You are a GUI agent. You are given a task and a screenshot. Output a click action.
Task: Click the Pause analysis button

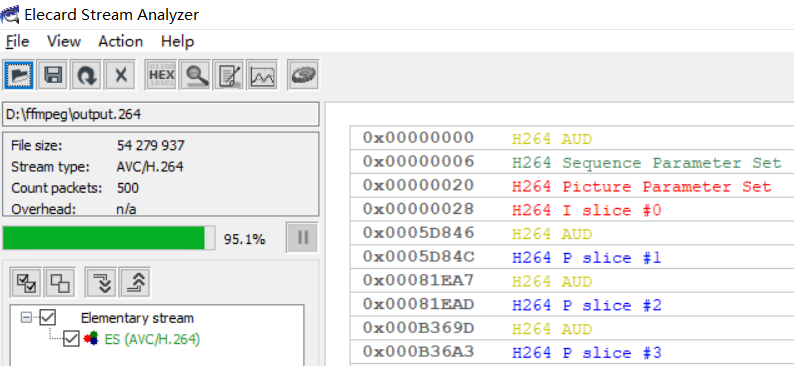point(302,237)
